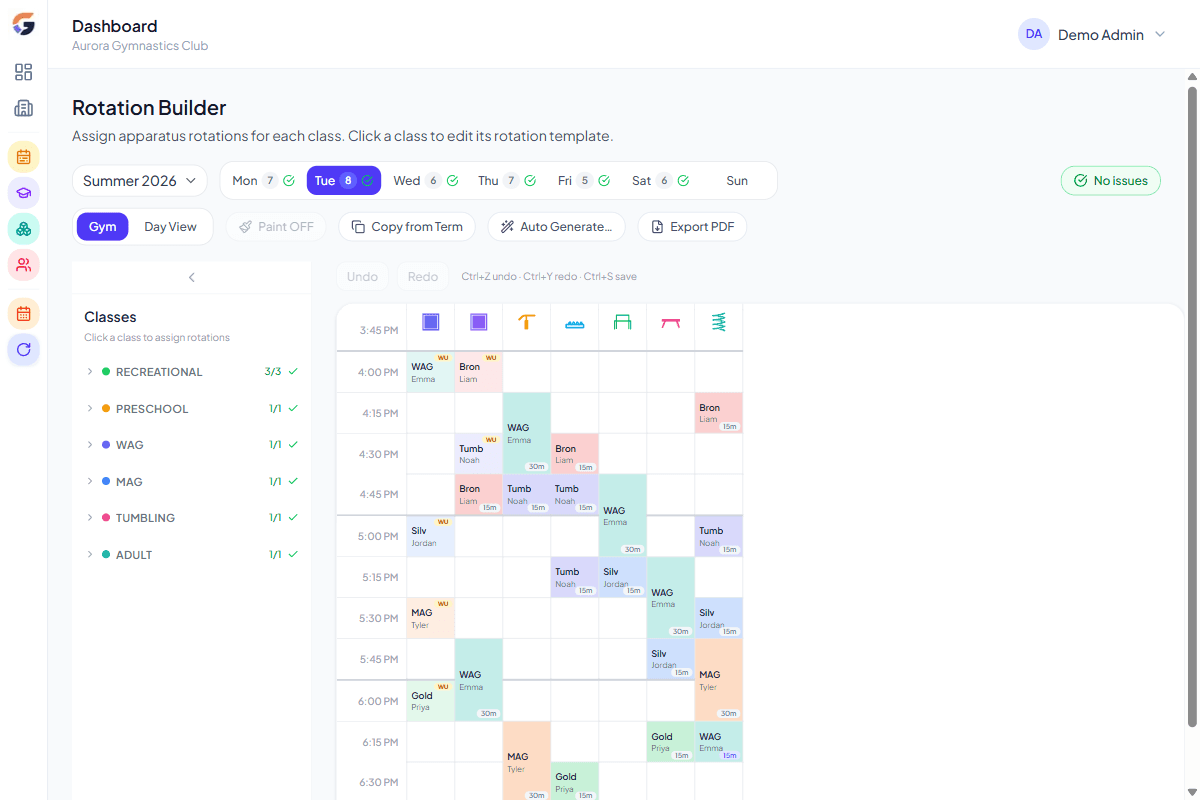The height and width of the screenshot is (800, 1200).
Task: Switch to the Sun day tab
Action: tap(737, 181)
